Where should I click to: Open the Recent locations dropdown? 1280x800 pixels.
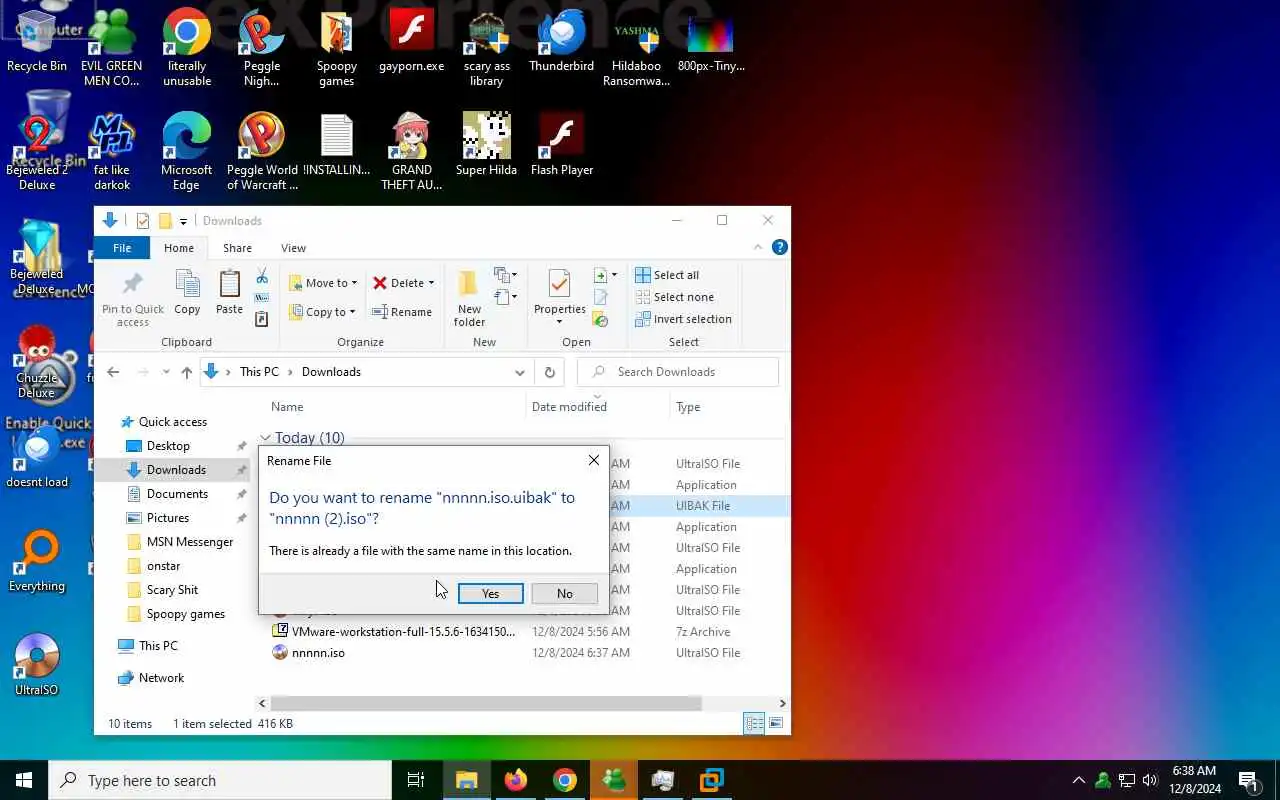(x=166, y=372)
